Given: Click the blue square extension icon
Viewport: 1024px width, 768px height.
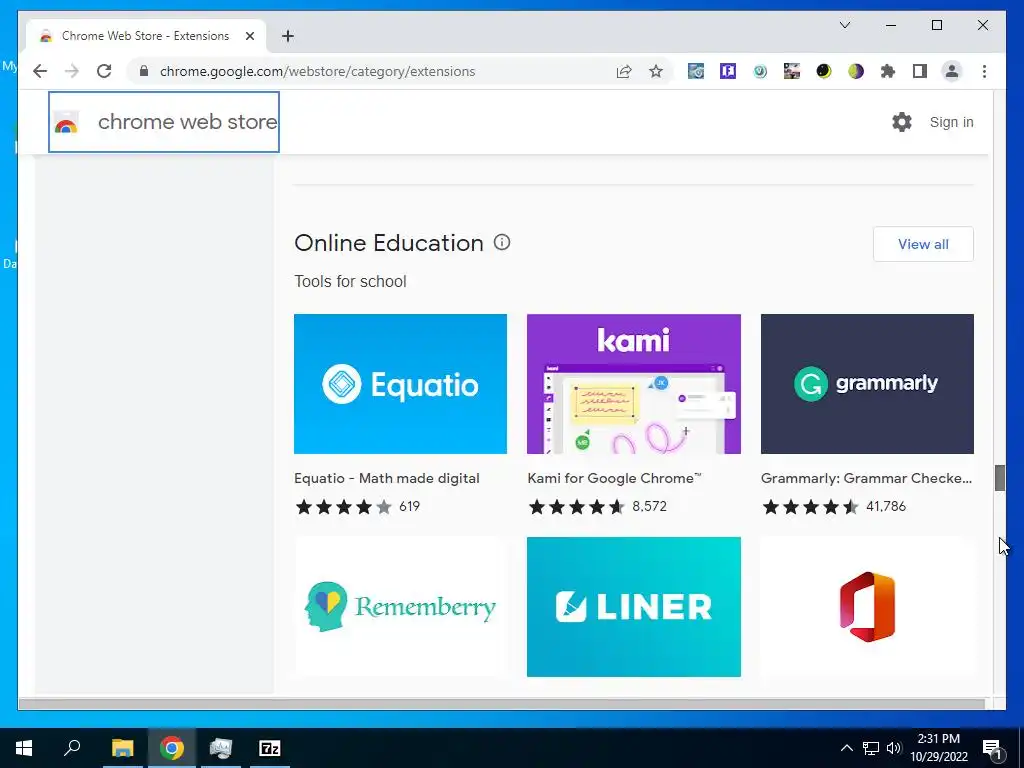Looking at the screenshot, I should pyautogui.click(x=728, y=71).
